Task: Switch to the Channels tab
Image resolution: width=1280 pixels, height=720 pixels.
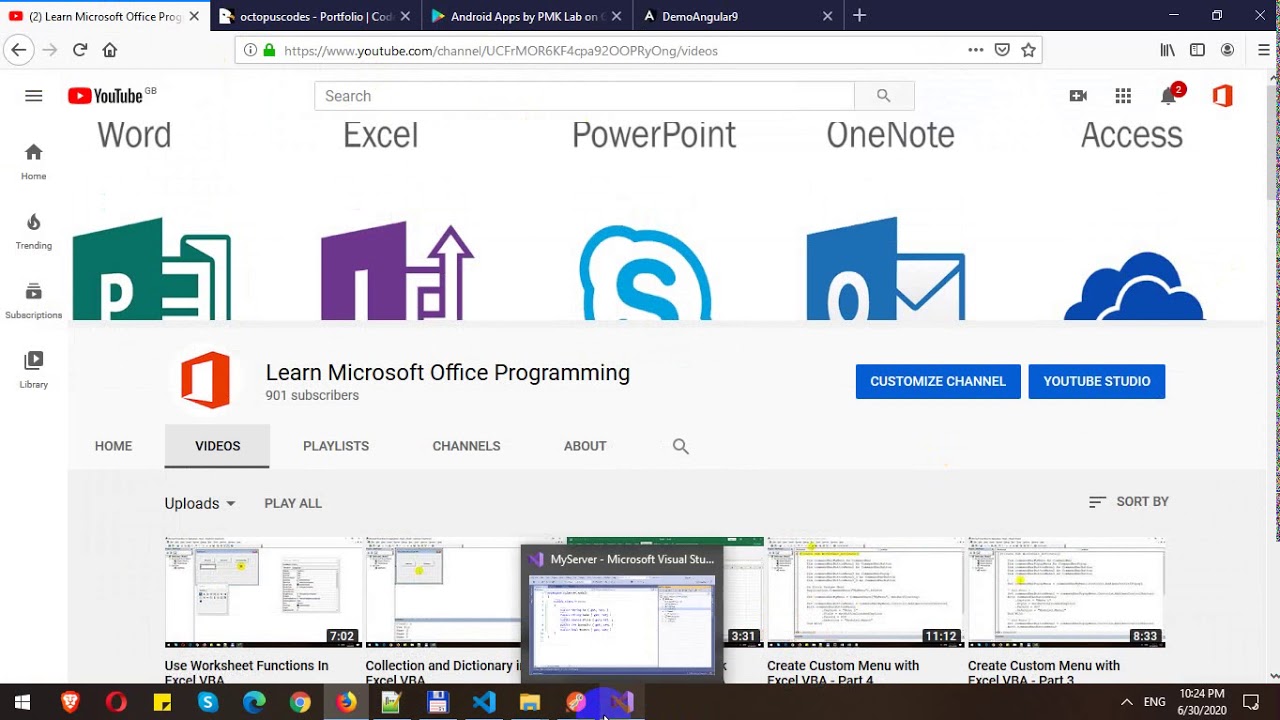Action: click(x=466, y=446)
